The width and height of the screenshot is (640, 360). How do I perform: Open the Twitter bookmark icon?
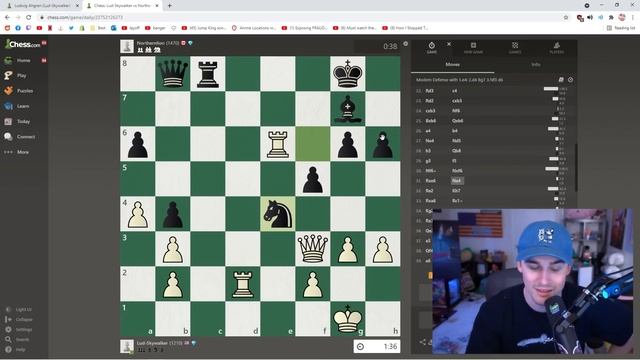71,28
